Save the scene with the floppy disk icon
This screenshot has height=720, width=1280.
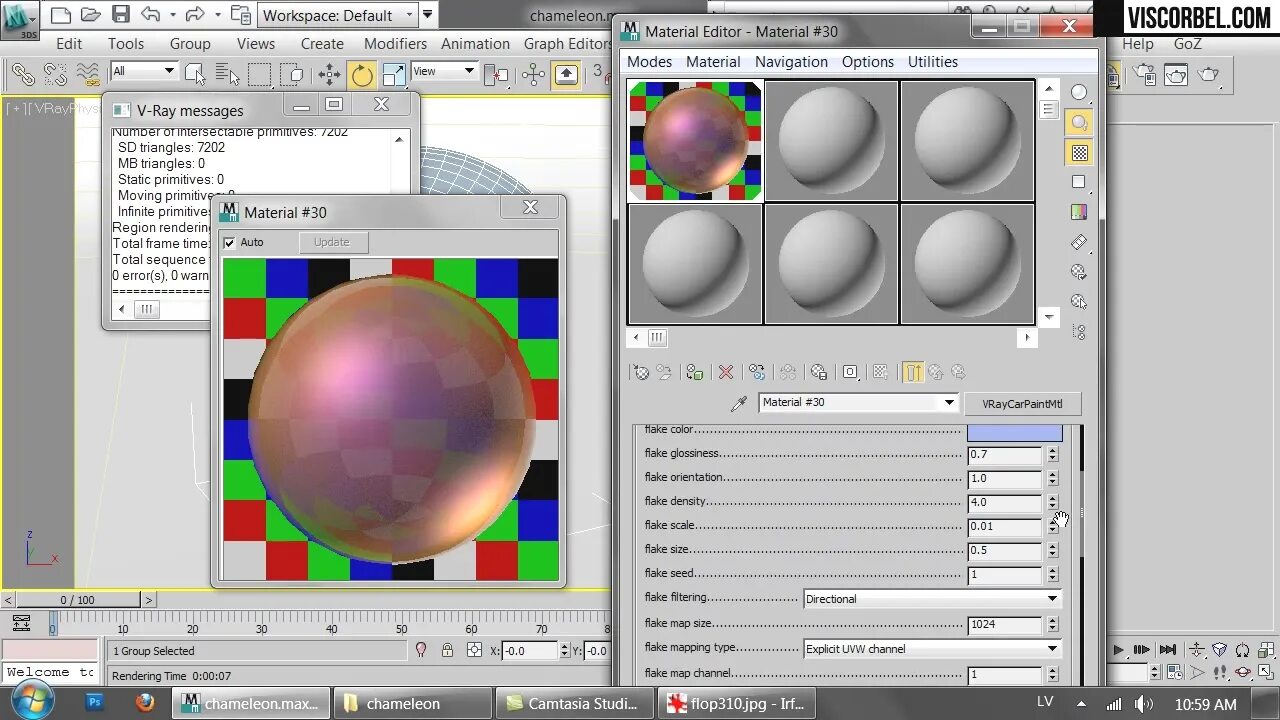pos(120,15)
